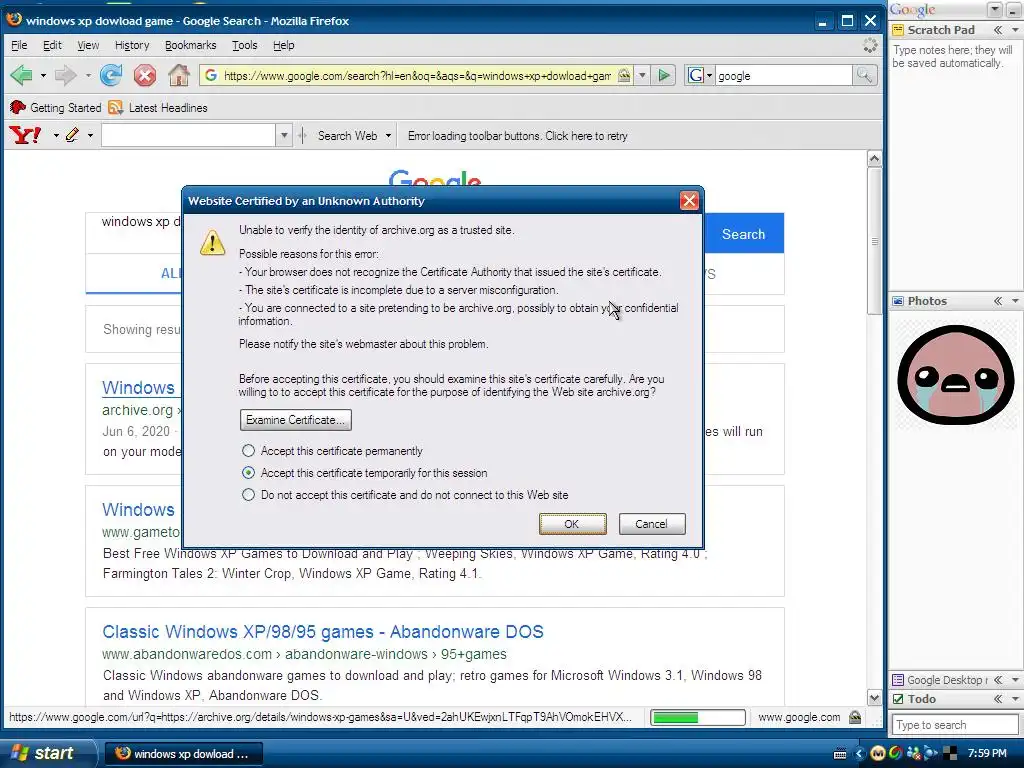
Task: Expand the system tray hidden icons arrow
Action: tap(859, 754)
